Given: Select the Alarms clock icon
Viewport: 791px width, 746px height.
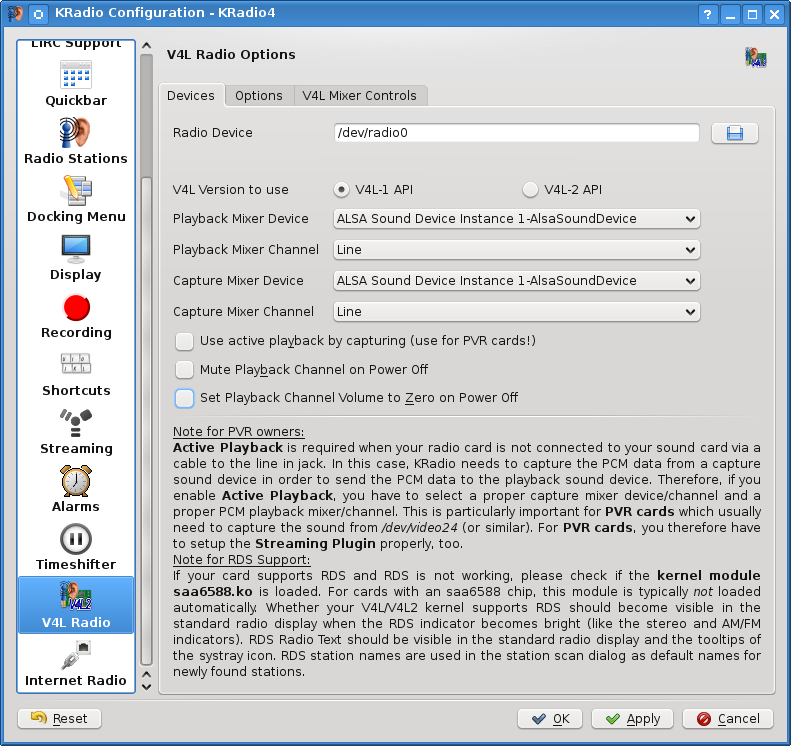Looking at the screenshot, I should coord(76,481).
